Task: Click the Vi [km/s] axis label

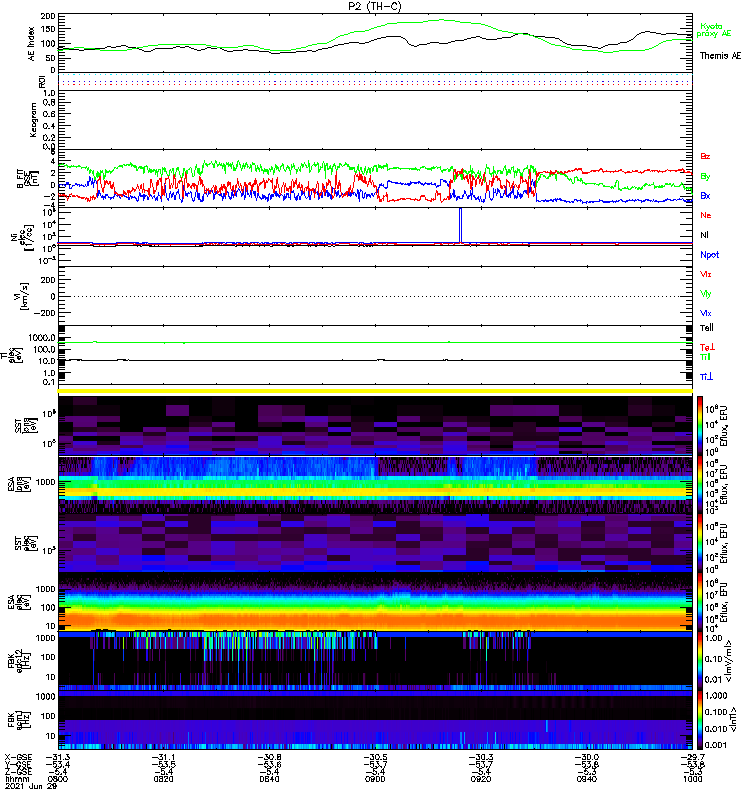Action: coord(24,296)
